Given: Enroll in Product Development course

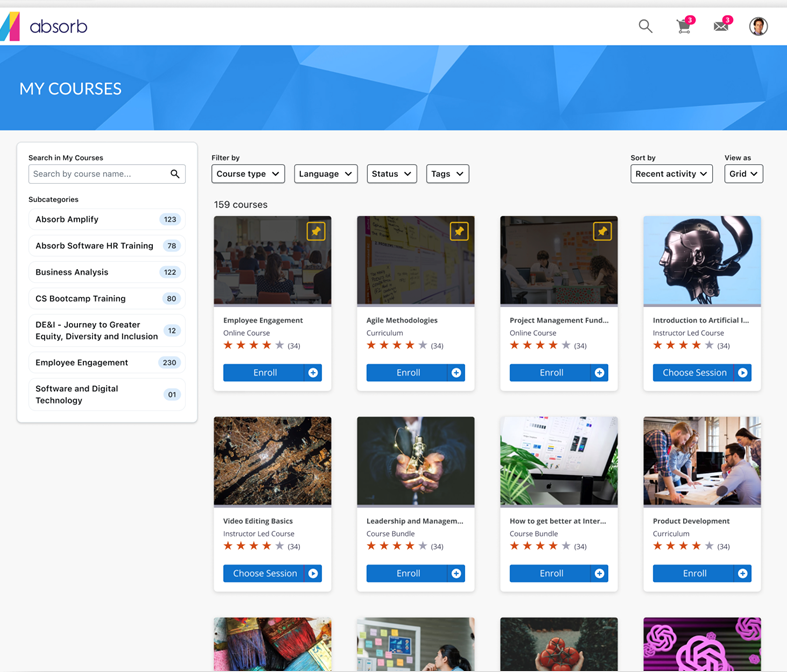Looking at the screenshot, I should [694, 574].
